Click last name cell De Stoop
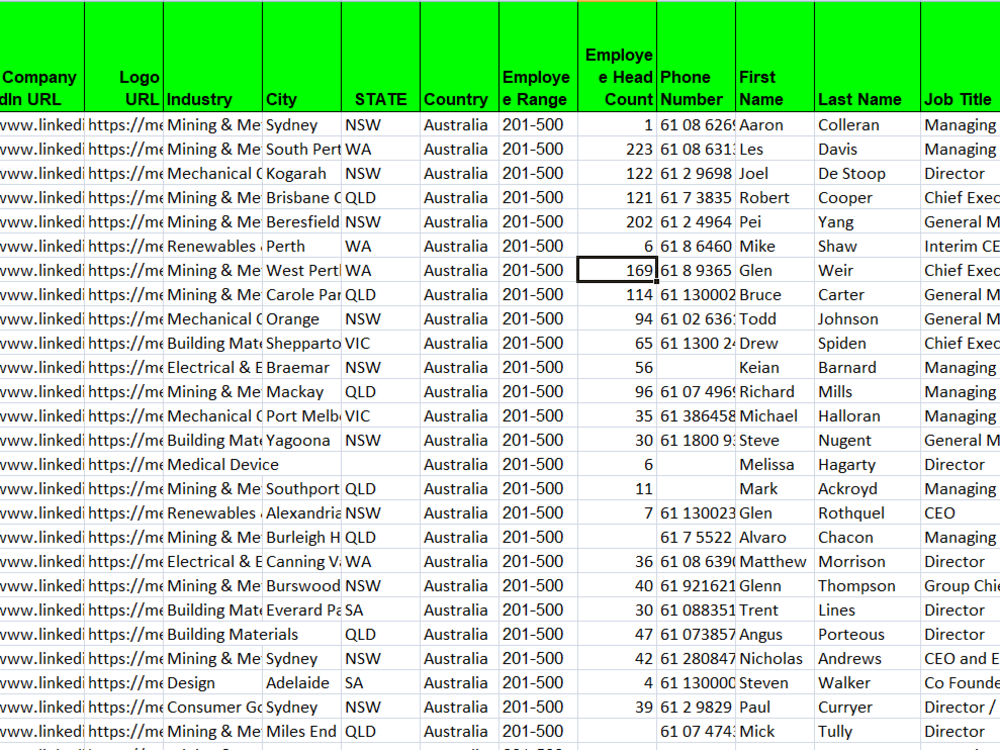1000x750 pixels. [867, 173]
